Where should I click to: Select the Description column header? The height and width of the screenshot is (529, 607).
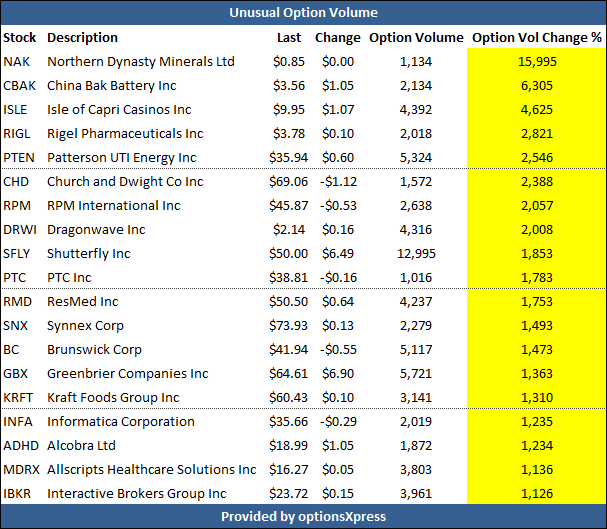[x=82, y=38]
